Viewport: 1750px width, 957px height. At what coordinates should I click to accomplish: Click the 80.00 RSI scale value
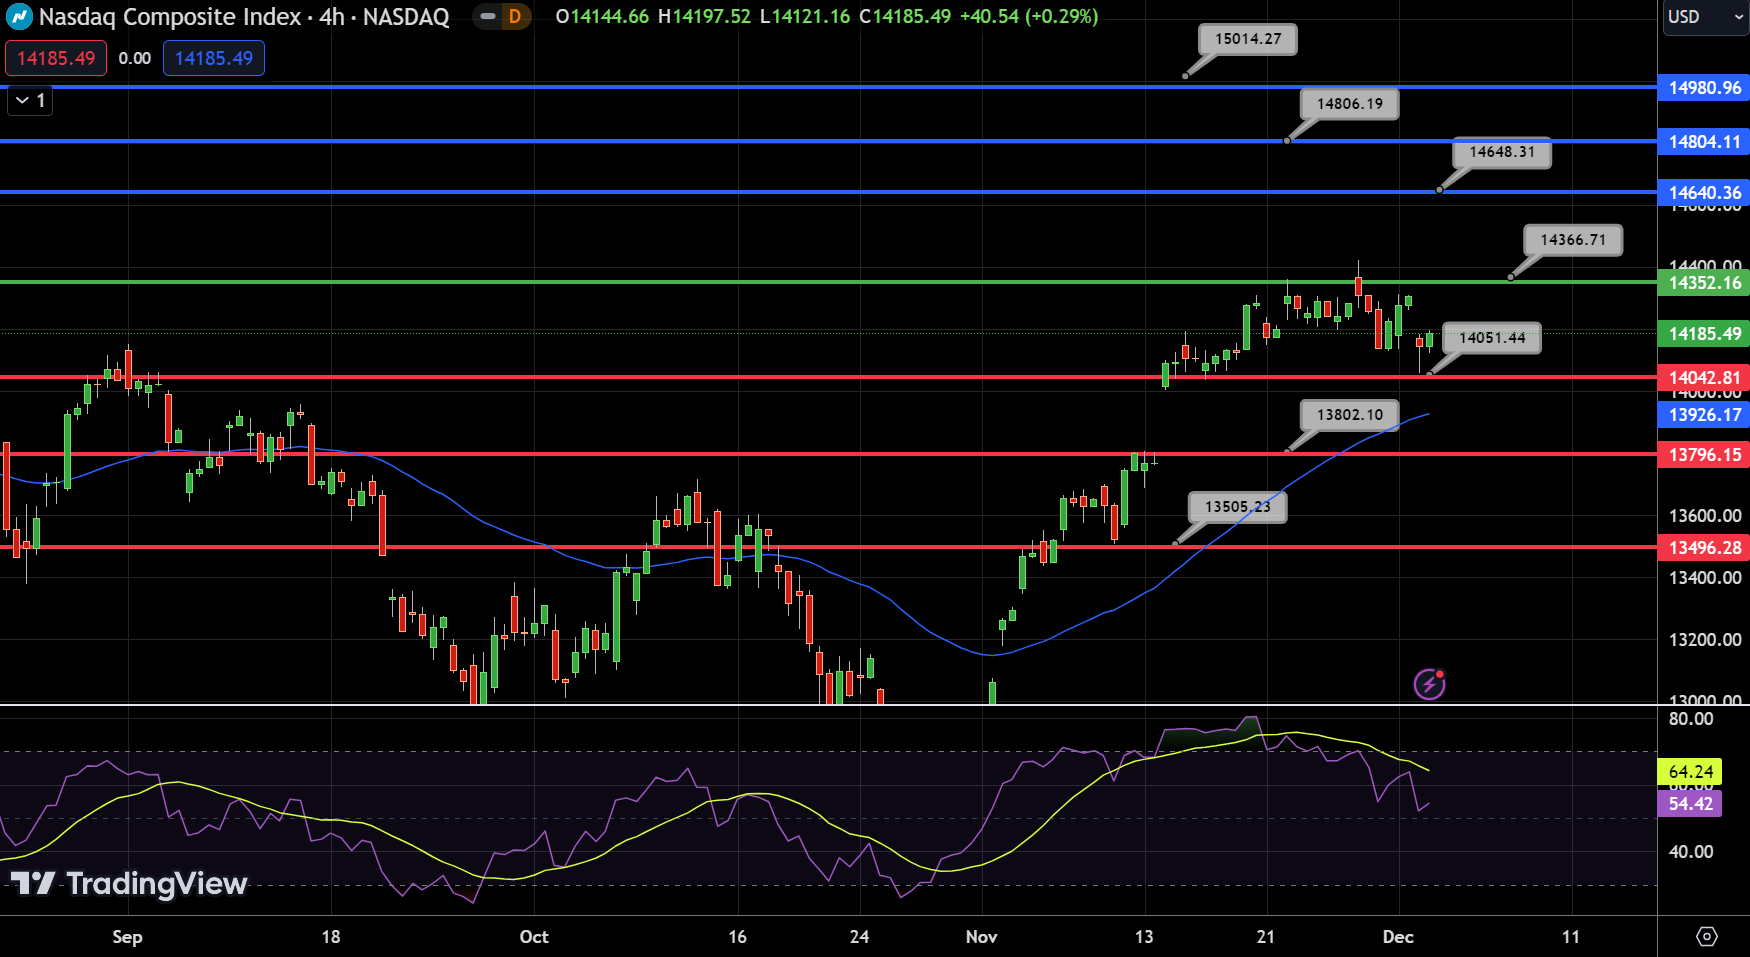click(1691, 719)
